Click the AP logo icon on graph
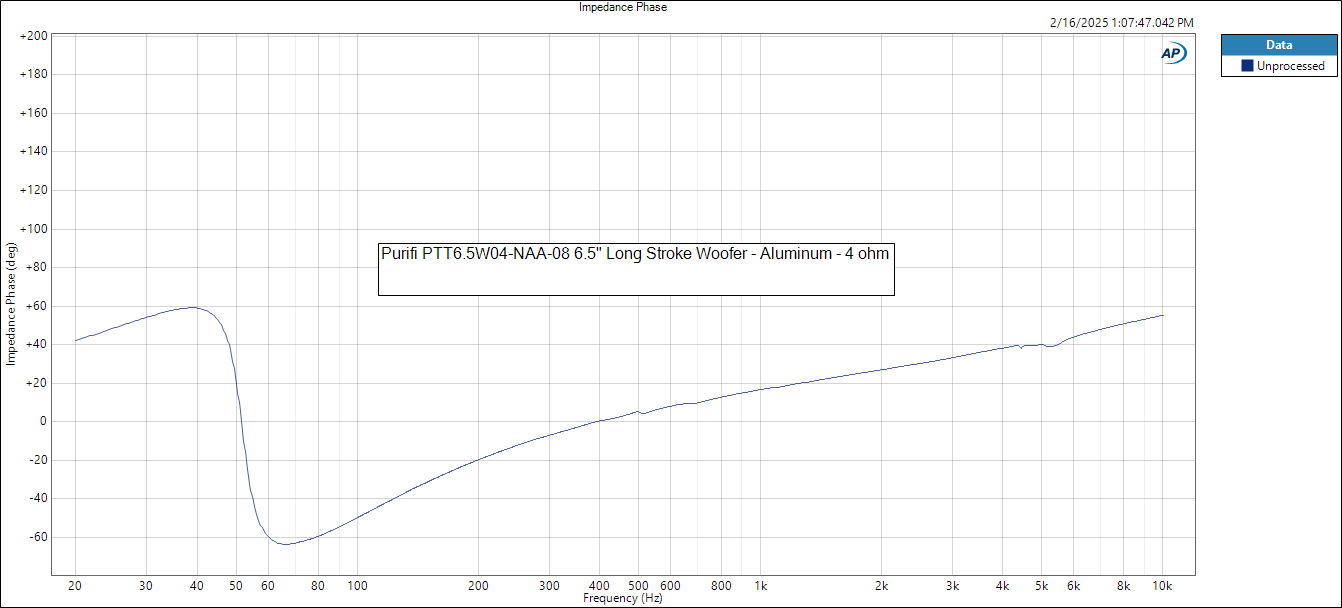This screenshot has height=608, width=1342. point(1173,54)
